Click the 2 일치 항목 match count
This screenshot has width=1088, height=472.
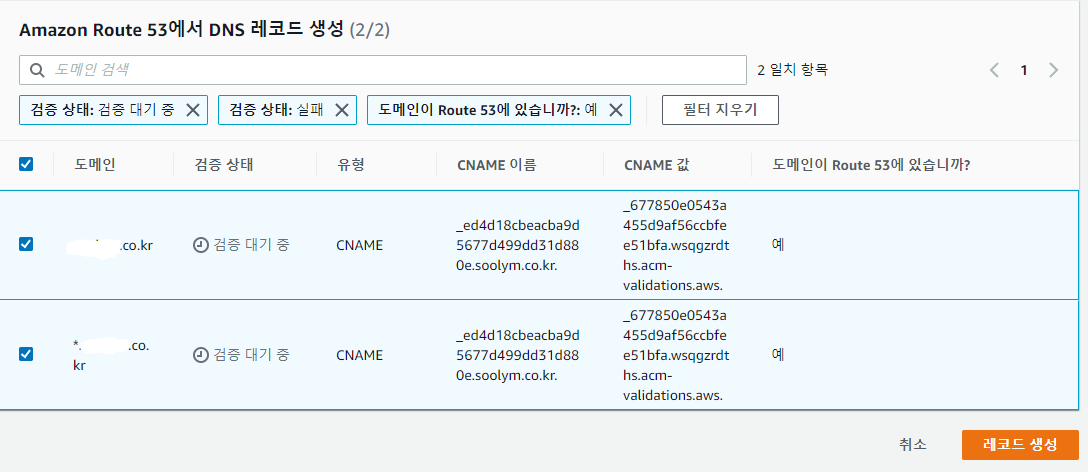coord(792,70)
